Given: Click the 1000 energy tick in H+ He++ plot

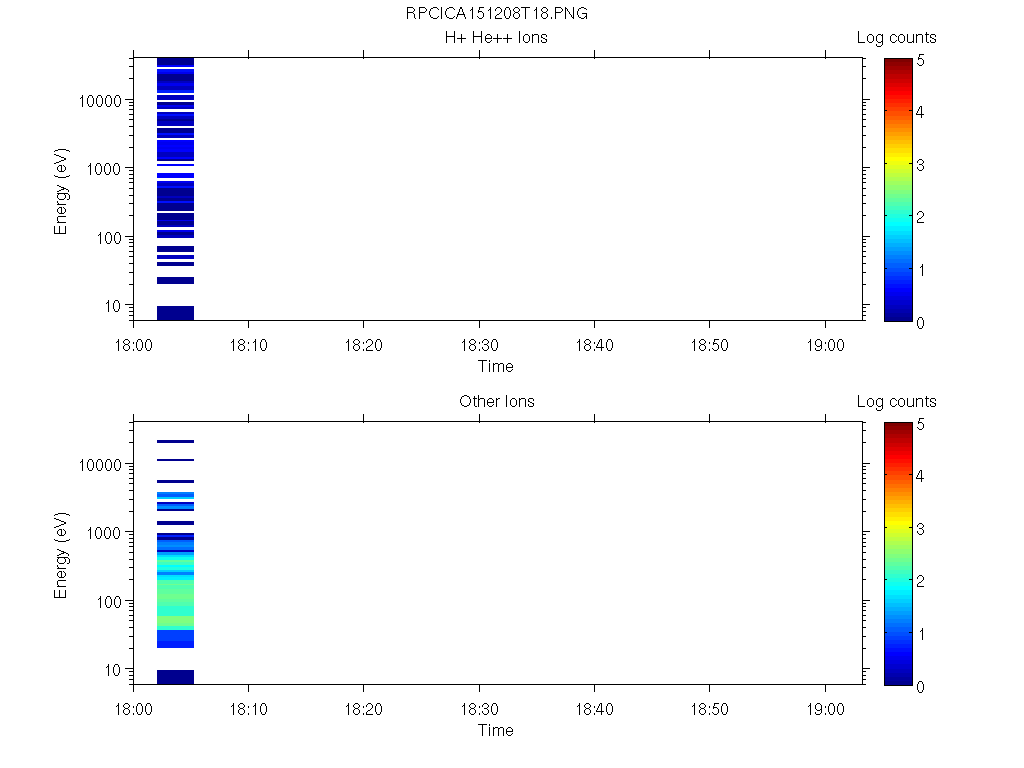Looking at the screenshot, I should click(104, 169).
